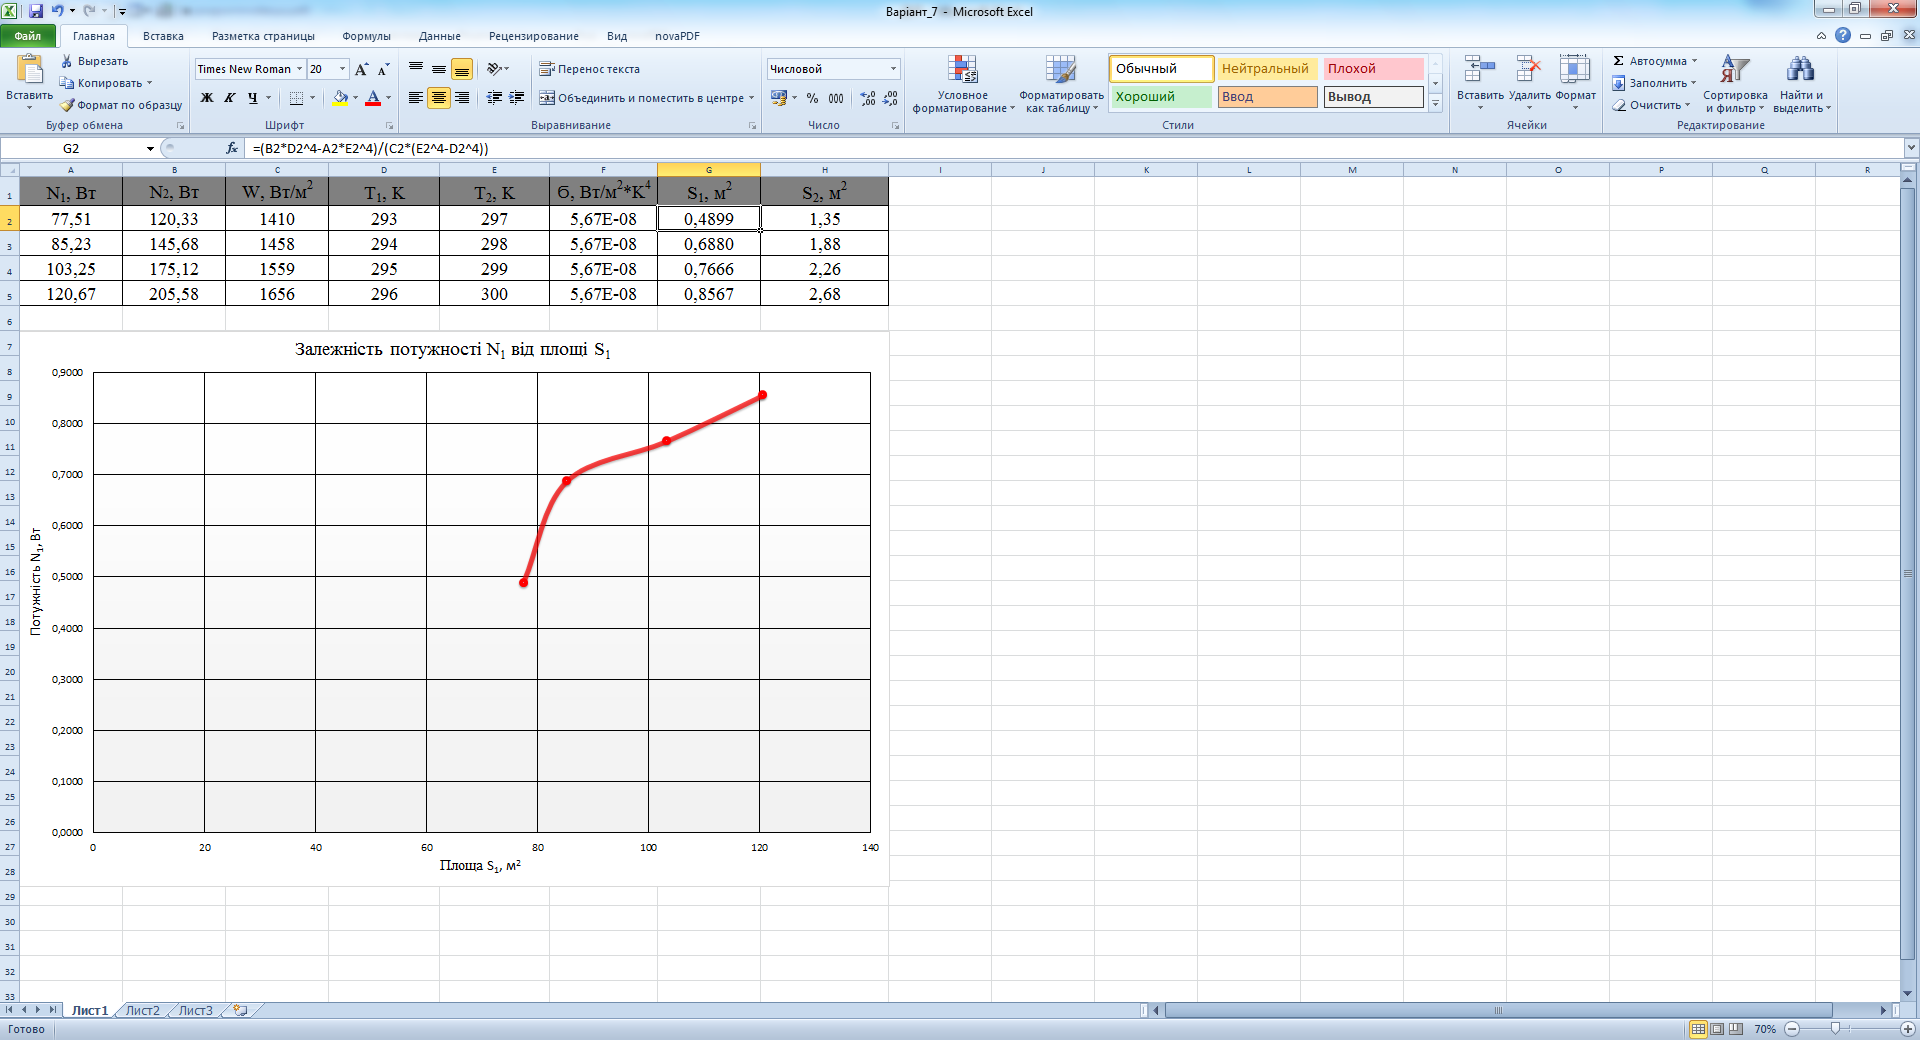
Task: Expand the Name Box dropdown arrow
Action: tap(150, 148)
